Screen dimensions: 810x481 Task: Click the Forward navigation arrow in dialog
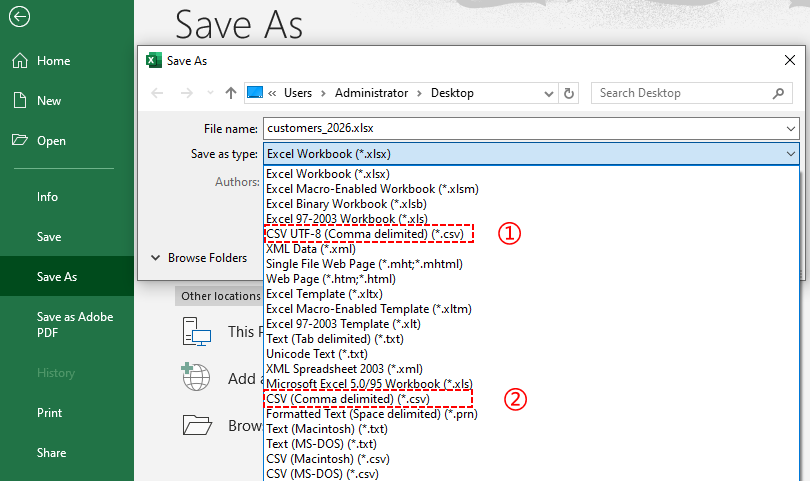186,93
